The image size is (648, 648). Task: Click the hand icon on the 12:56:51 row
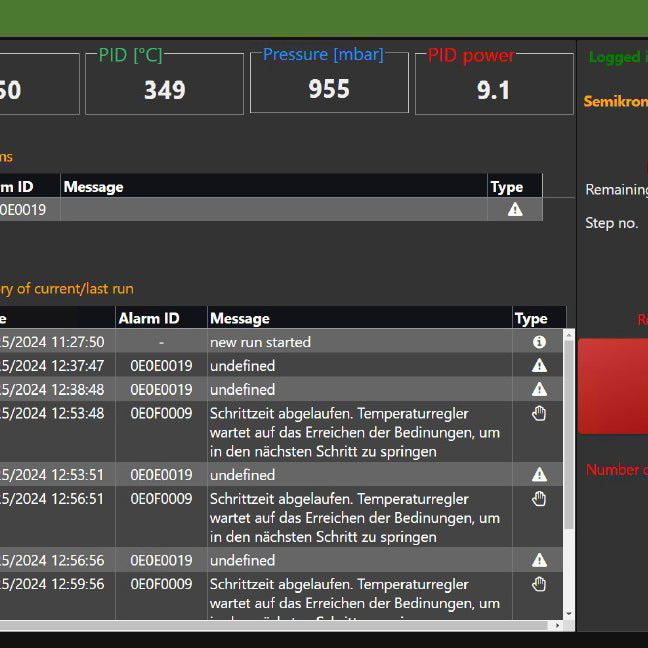539,499
